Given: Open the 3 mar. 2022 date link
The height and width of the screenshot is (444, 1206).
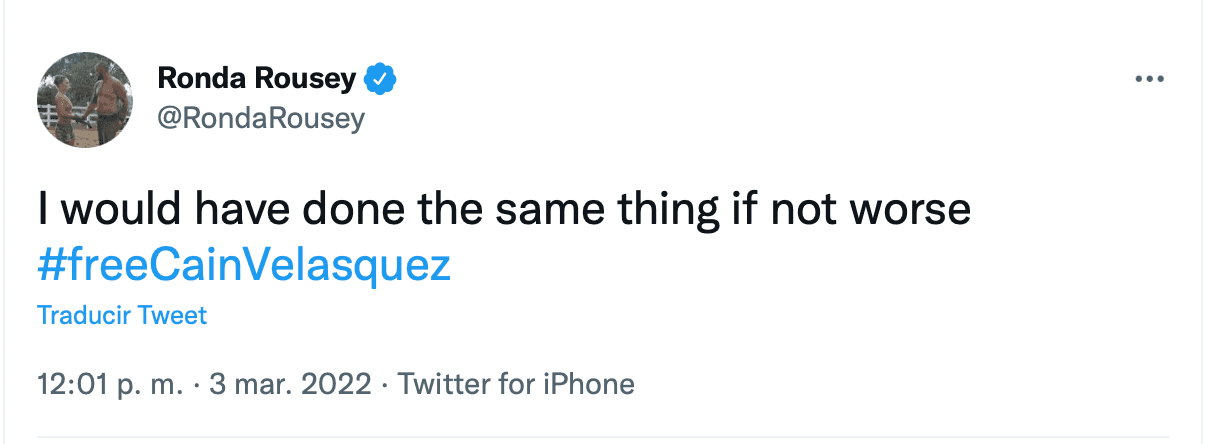Looking at the screenshot, I should (291, 384).
